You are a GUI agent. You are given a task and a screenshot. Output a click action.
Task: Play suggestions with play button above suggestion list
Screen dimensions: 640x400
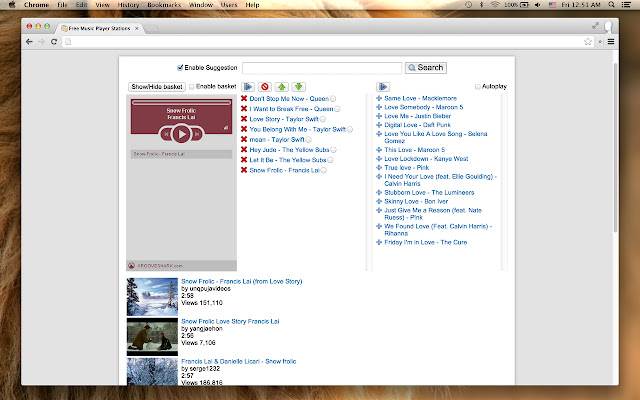(x=383, y=87)
